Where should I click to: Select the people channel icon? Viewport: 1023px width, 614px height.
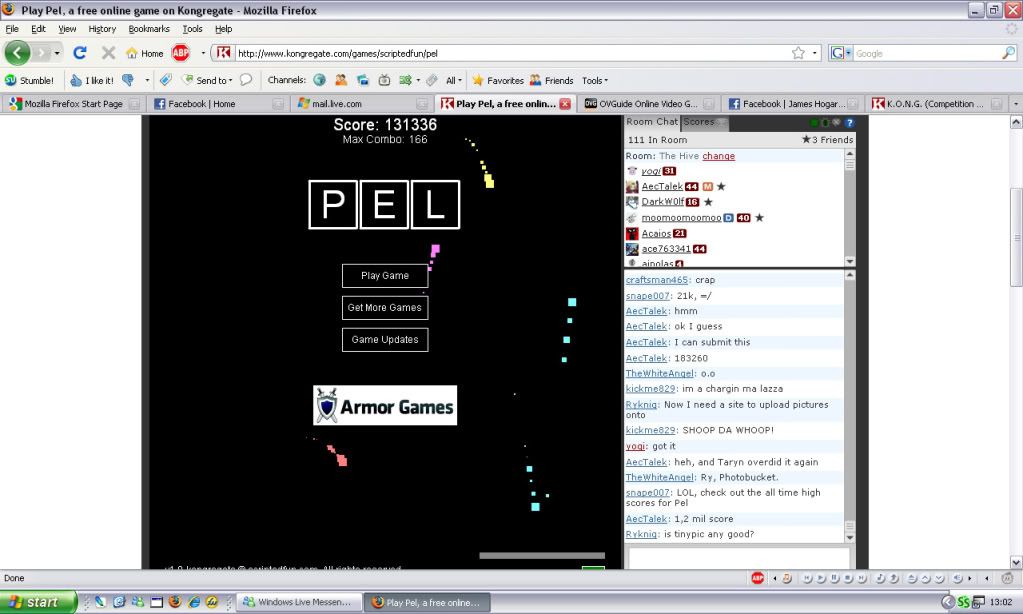[341, 80]
